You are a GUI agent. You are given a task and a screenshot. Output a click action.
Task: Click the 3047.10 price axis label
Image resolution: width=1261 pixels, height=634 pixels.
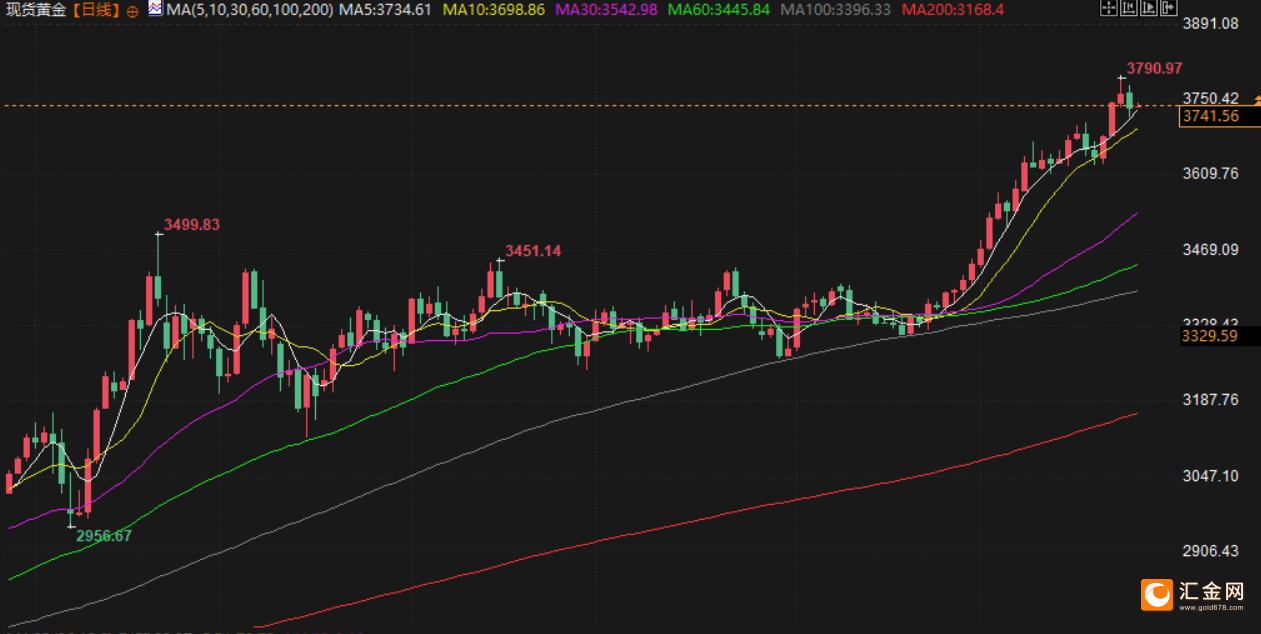click(1210, 475)
